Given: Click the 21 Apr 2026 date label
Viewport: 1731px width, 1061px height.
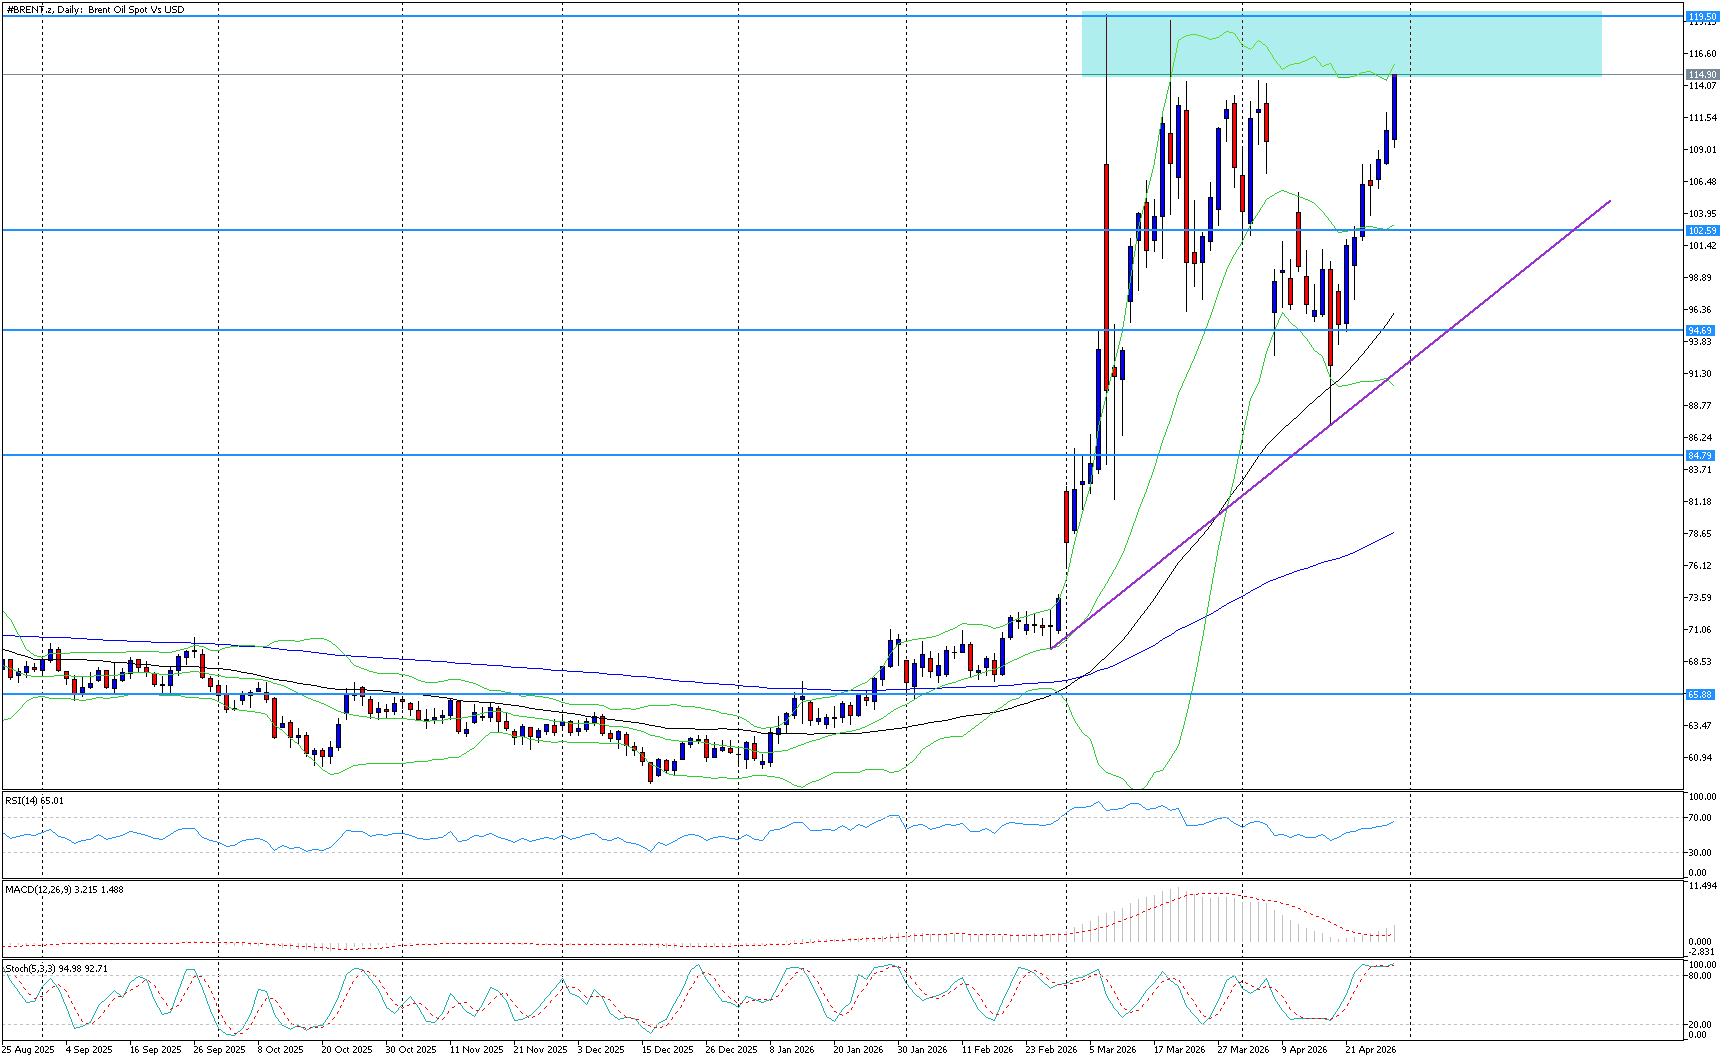Looking at the screenshot, I should 1370,1049.
